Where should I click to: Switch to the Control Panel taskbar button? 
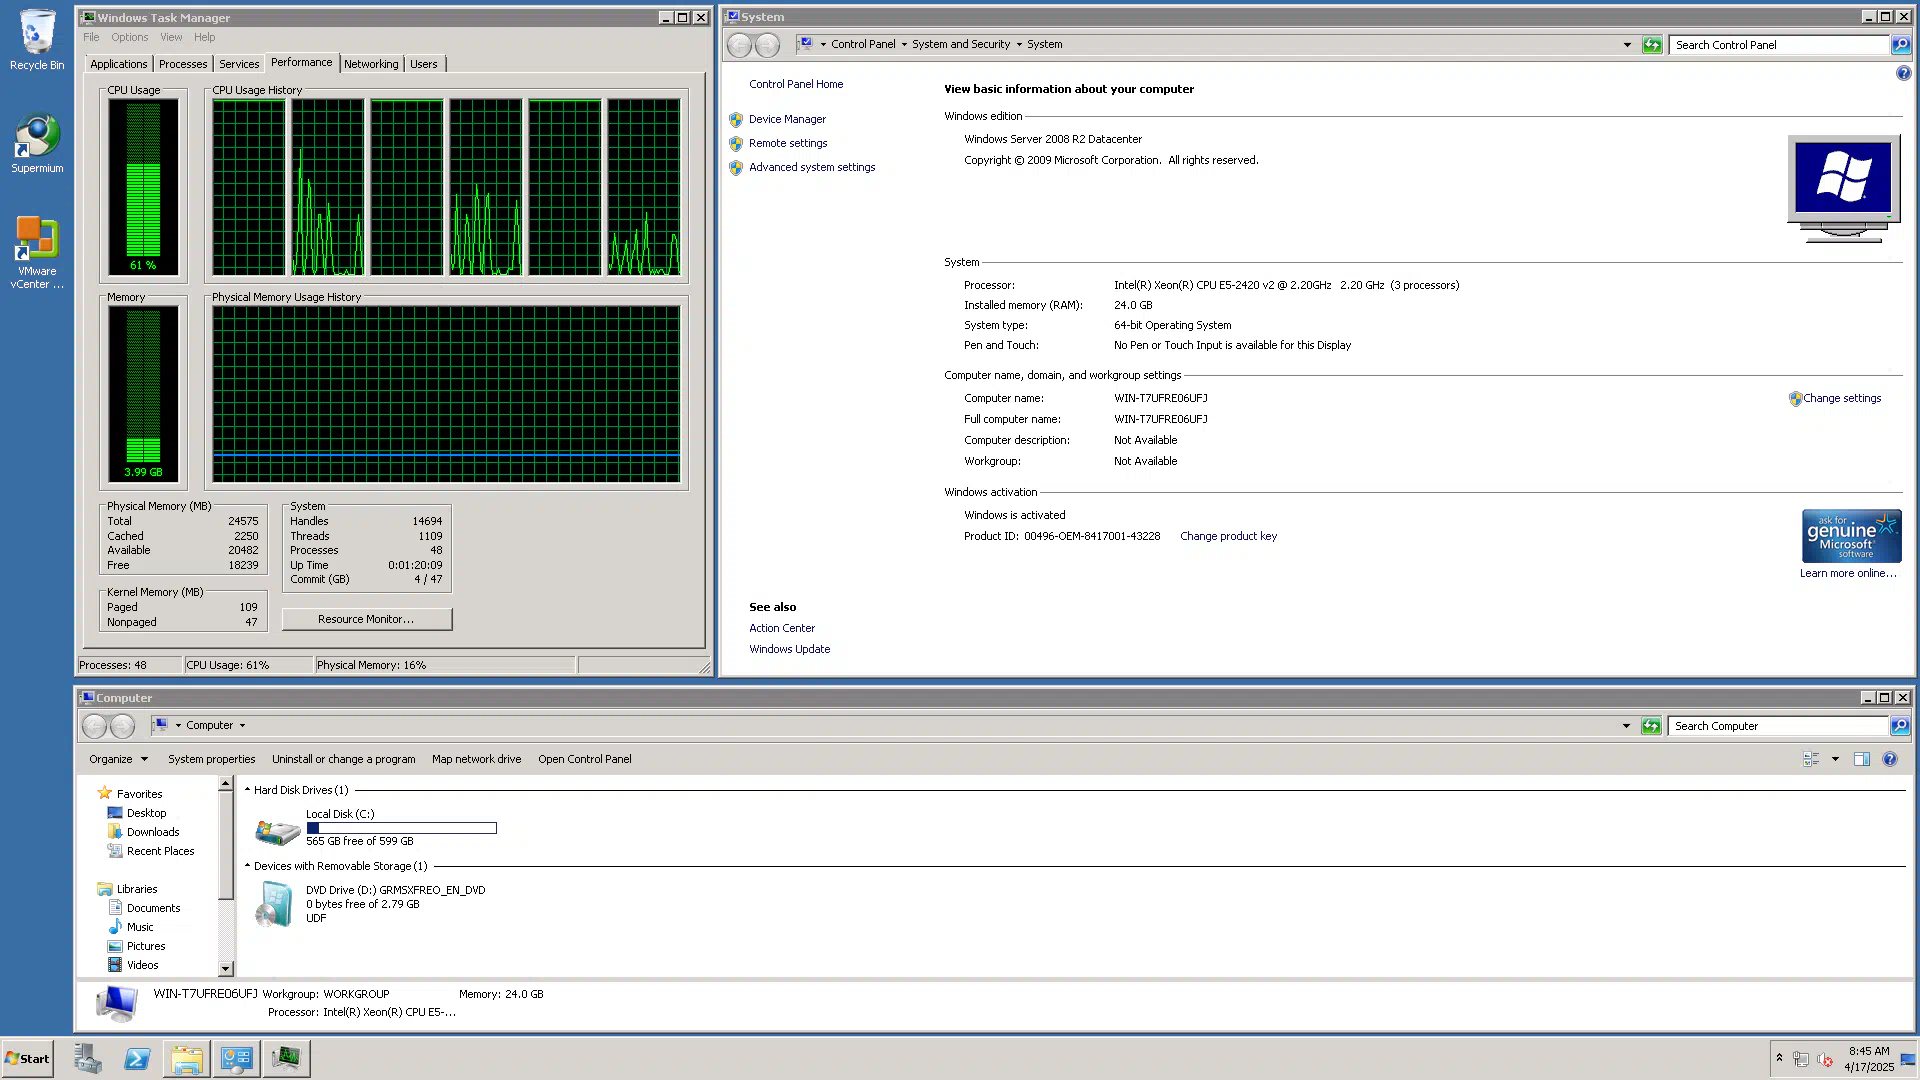[237, 1058]
